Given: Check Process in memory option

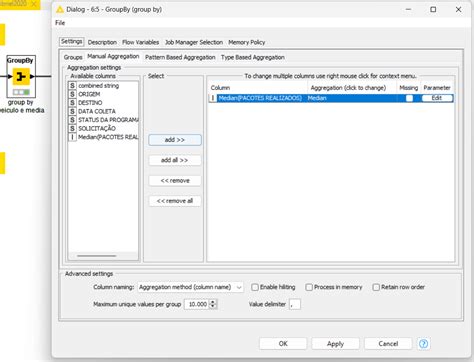Looking at the screenshot, I should pos(309,287).
